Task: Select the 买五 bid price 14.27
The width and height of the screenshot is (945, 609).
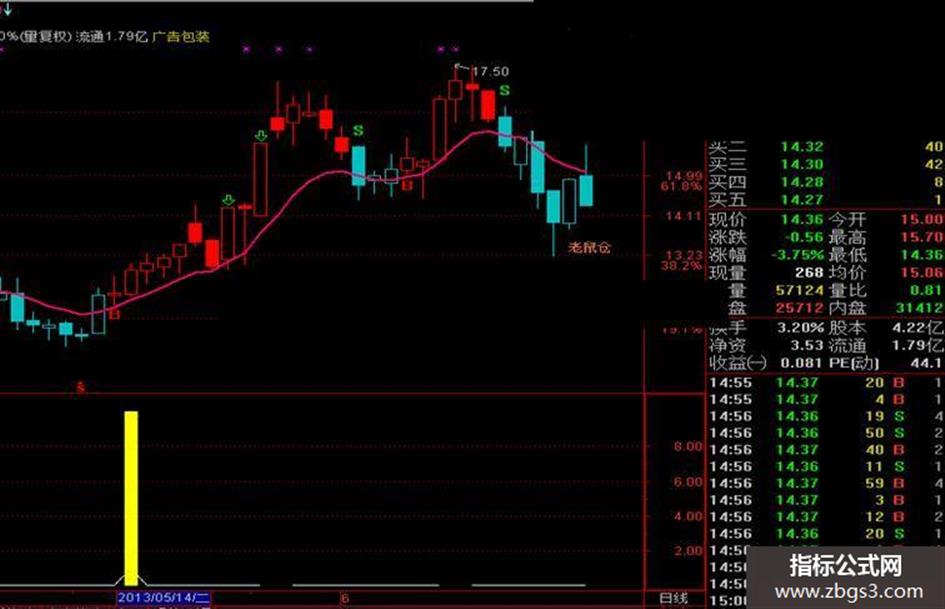Action: pyautogui.click(x=802, y=199)
